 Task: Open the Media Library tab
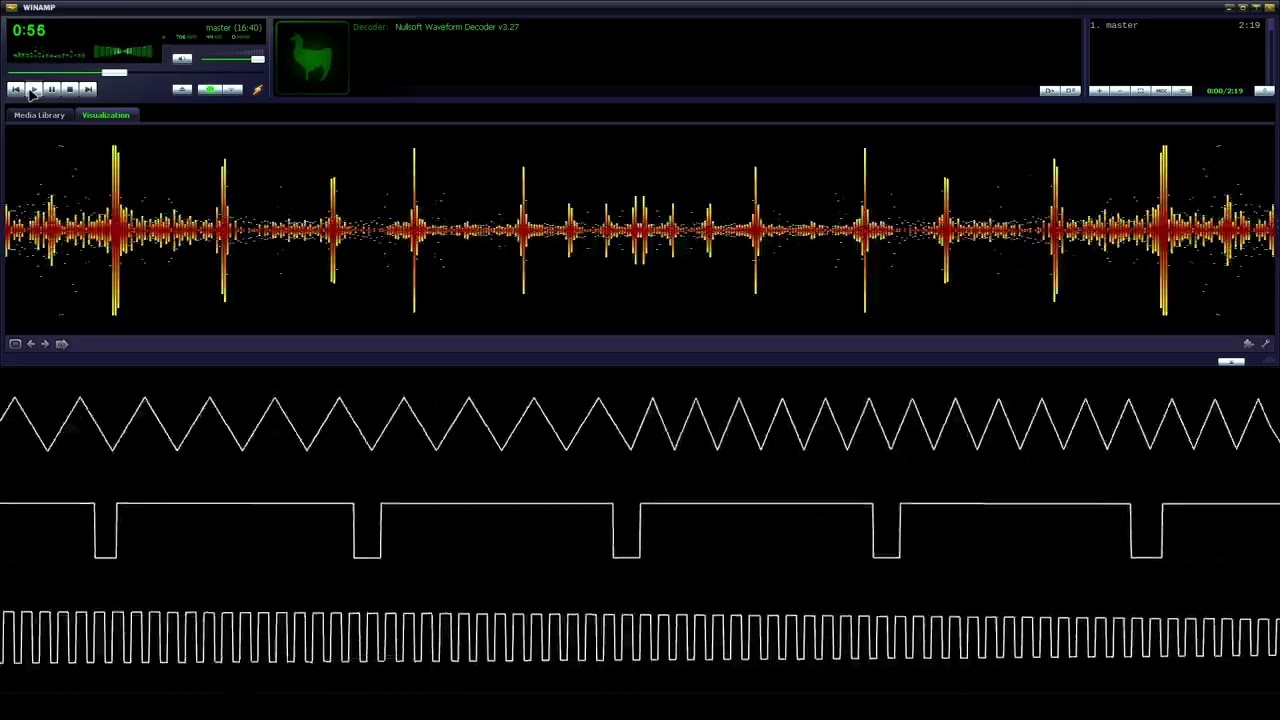[x=39, y=115]
